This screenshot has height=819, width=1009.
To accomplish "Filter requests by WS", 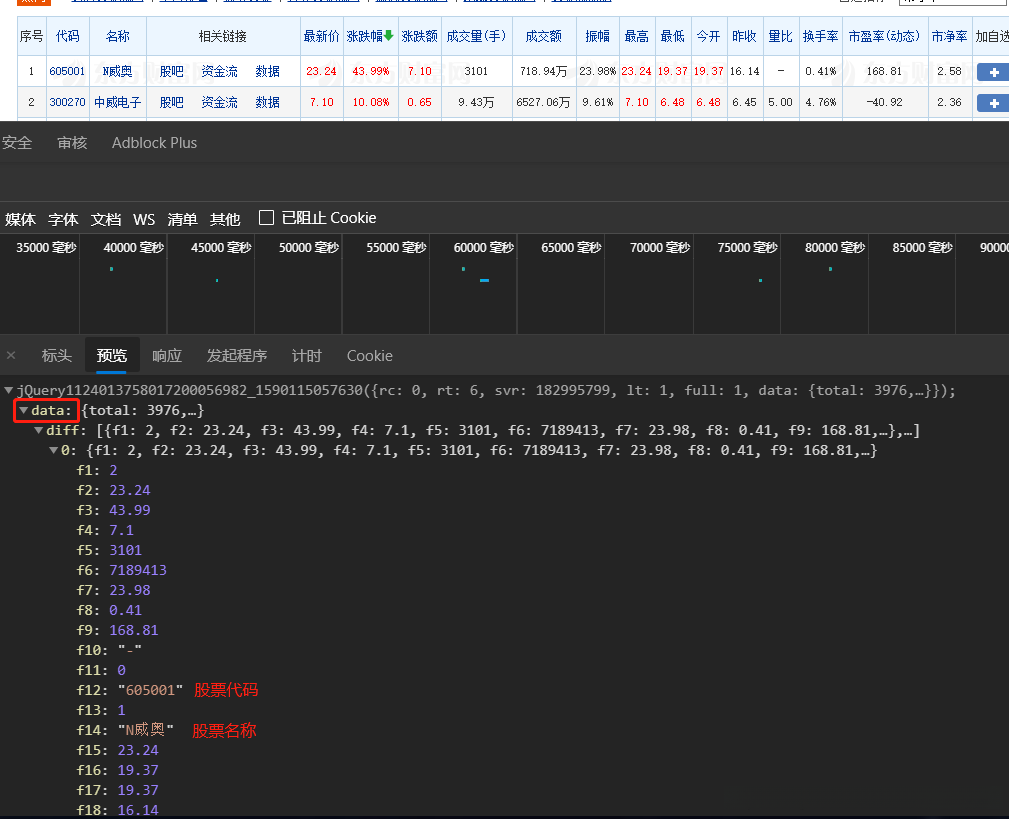I will (x=143, y=219).
